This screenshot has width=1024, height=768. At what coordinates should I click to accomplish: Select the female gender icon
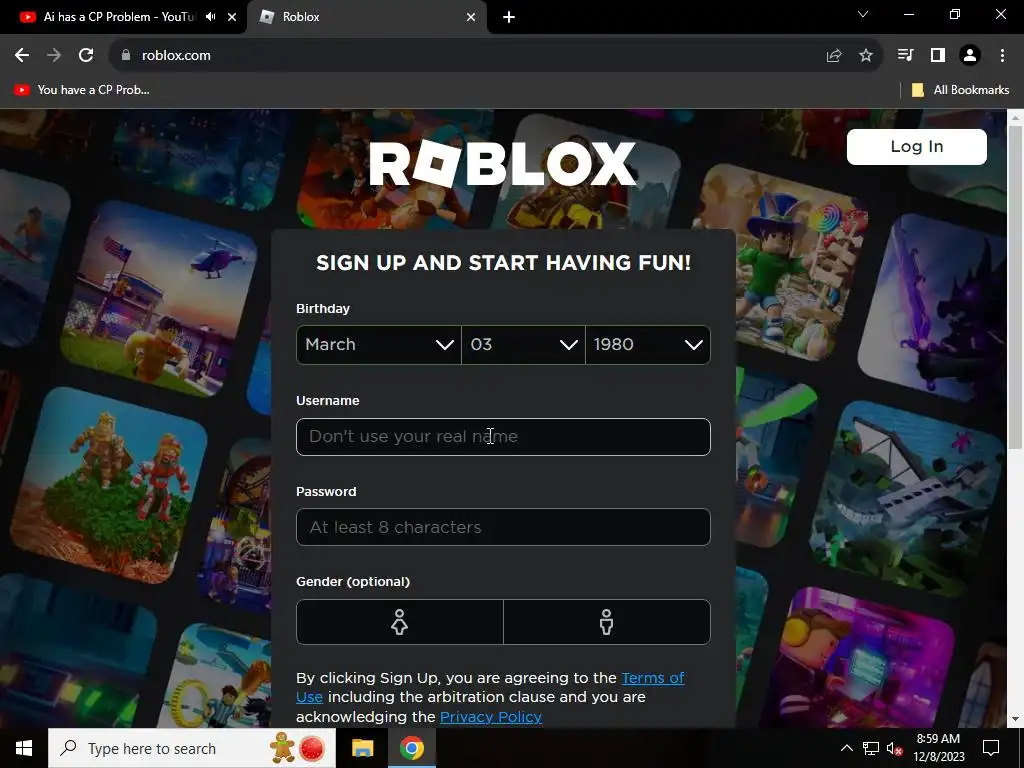[400, 622]
